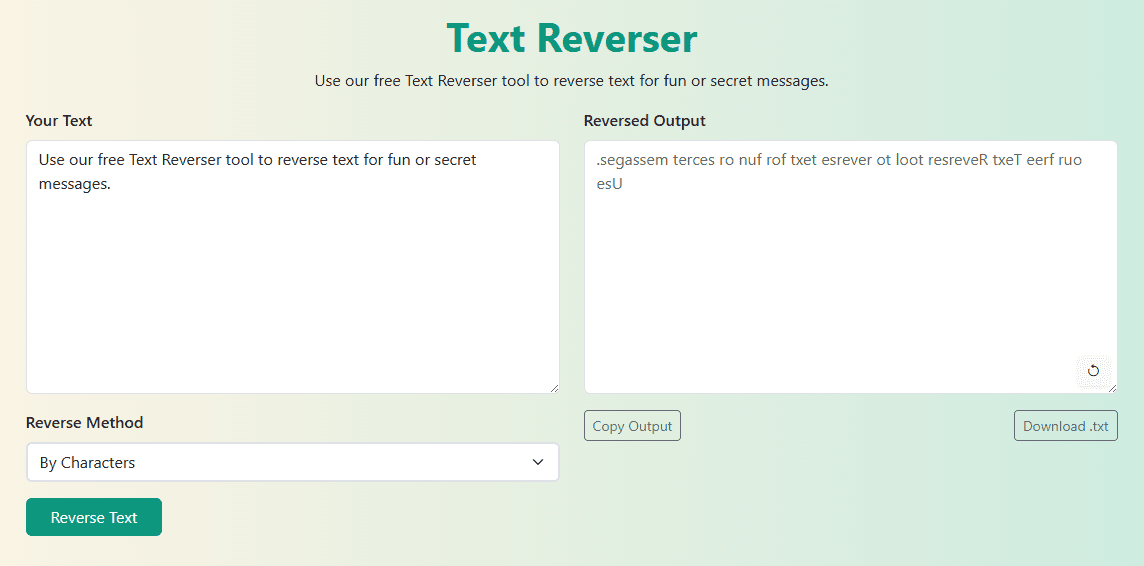1144x566 pixels.
Task: Click the Reversed Output box resize grip
Action: tap(1111, 387)
